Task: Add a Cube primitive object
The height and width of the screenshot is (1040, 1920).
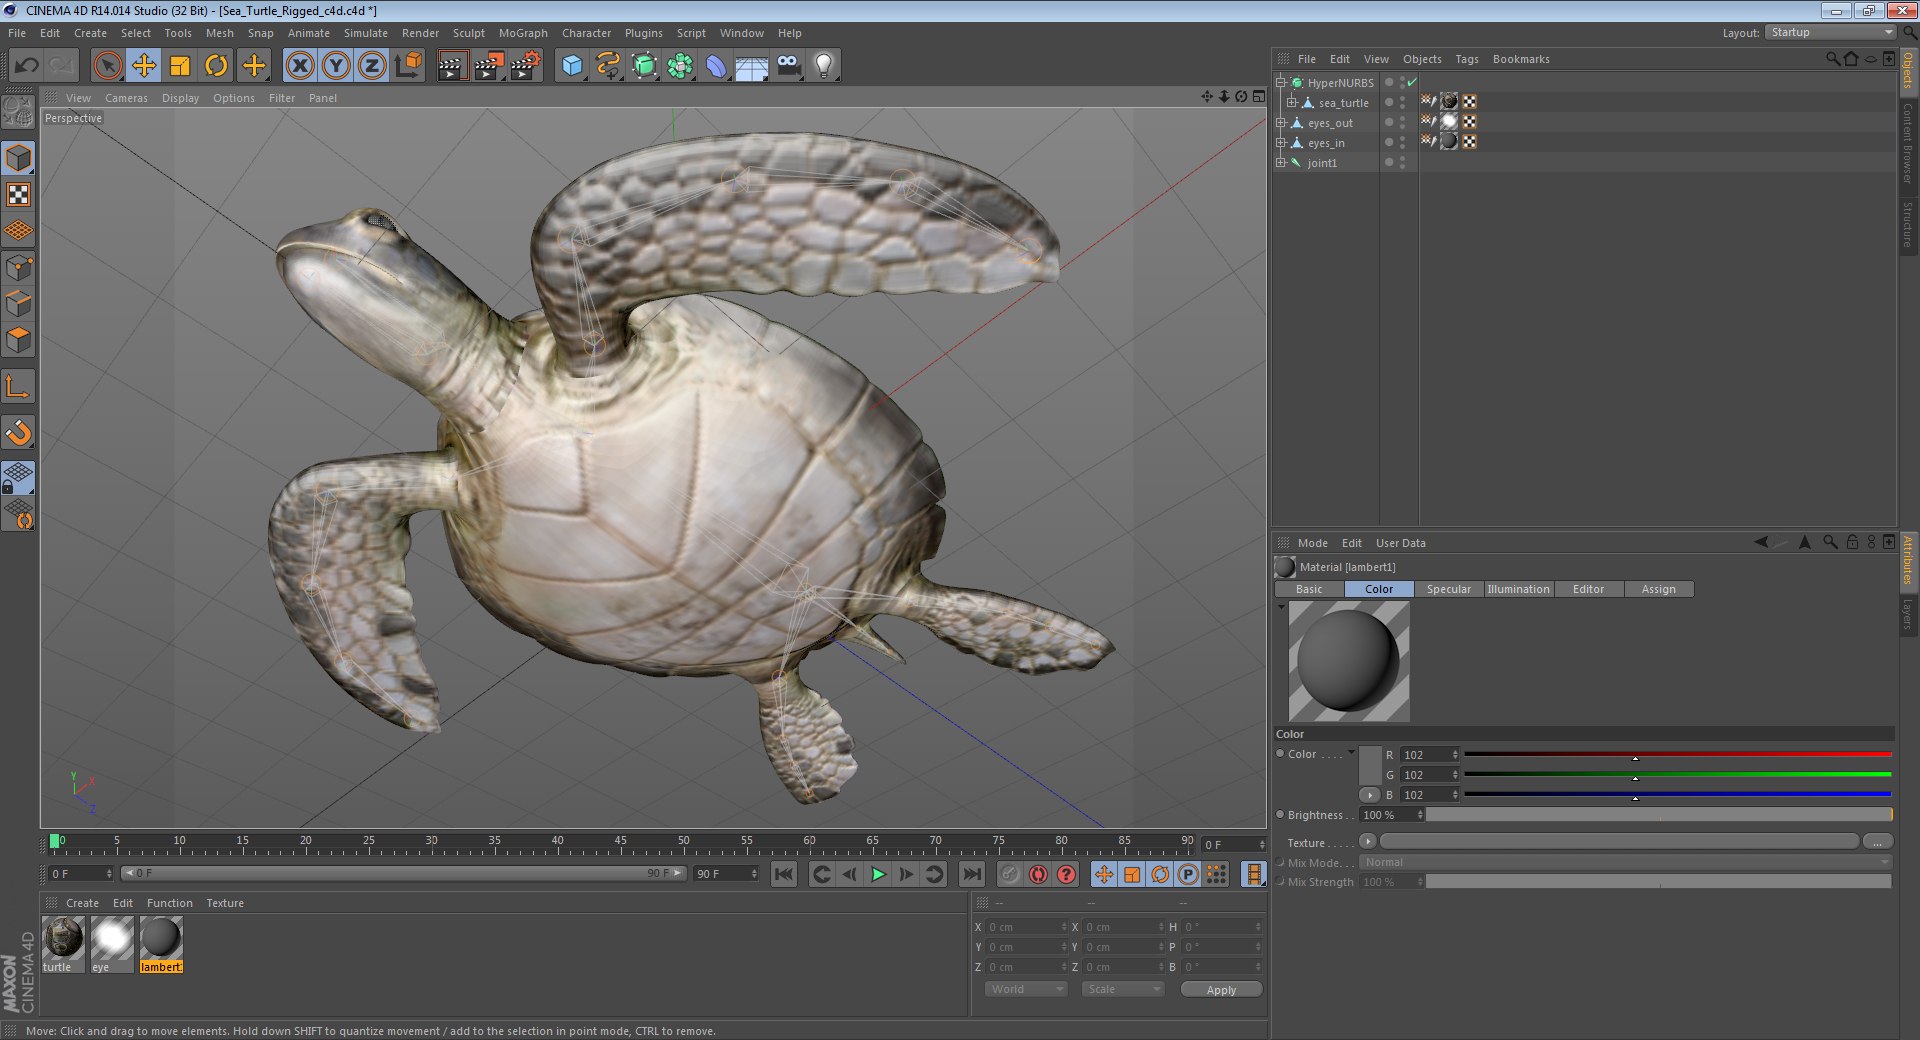Action: [x=572, y=66]
